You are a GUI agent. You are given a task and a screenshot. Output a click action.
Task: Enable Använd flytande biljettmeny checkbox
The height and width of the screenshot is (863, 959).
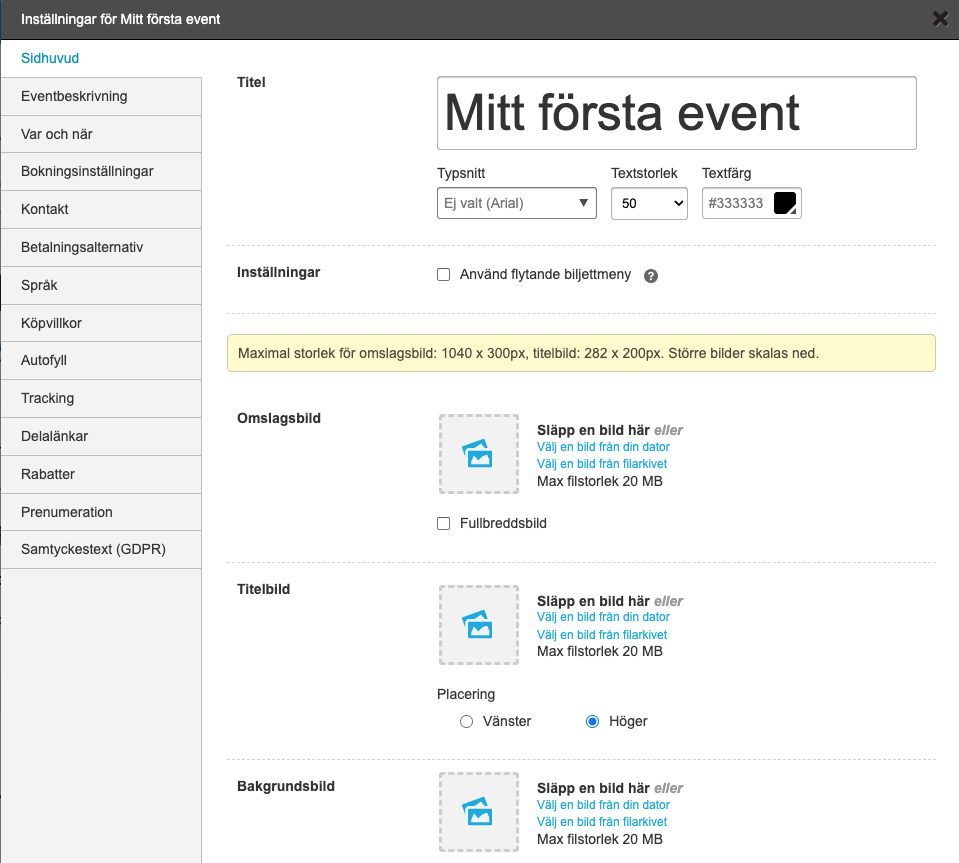(x=444, y=275)
